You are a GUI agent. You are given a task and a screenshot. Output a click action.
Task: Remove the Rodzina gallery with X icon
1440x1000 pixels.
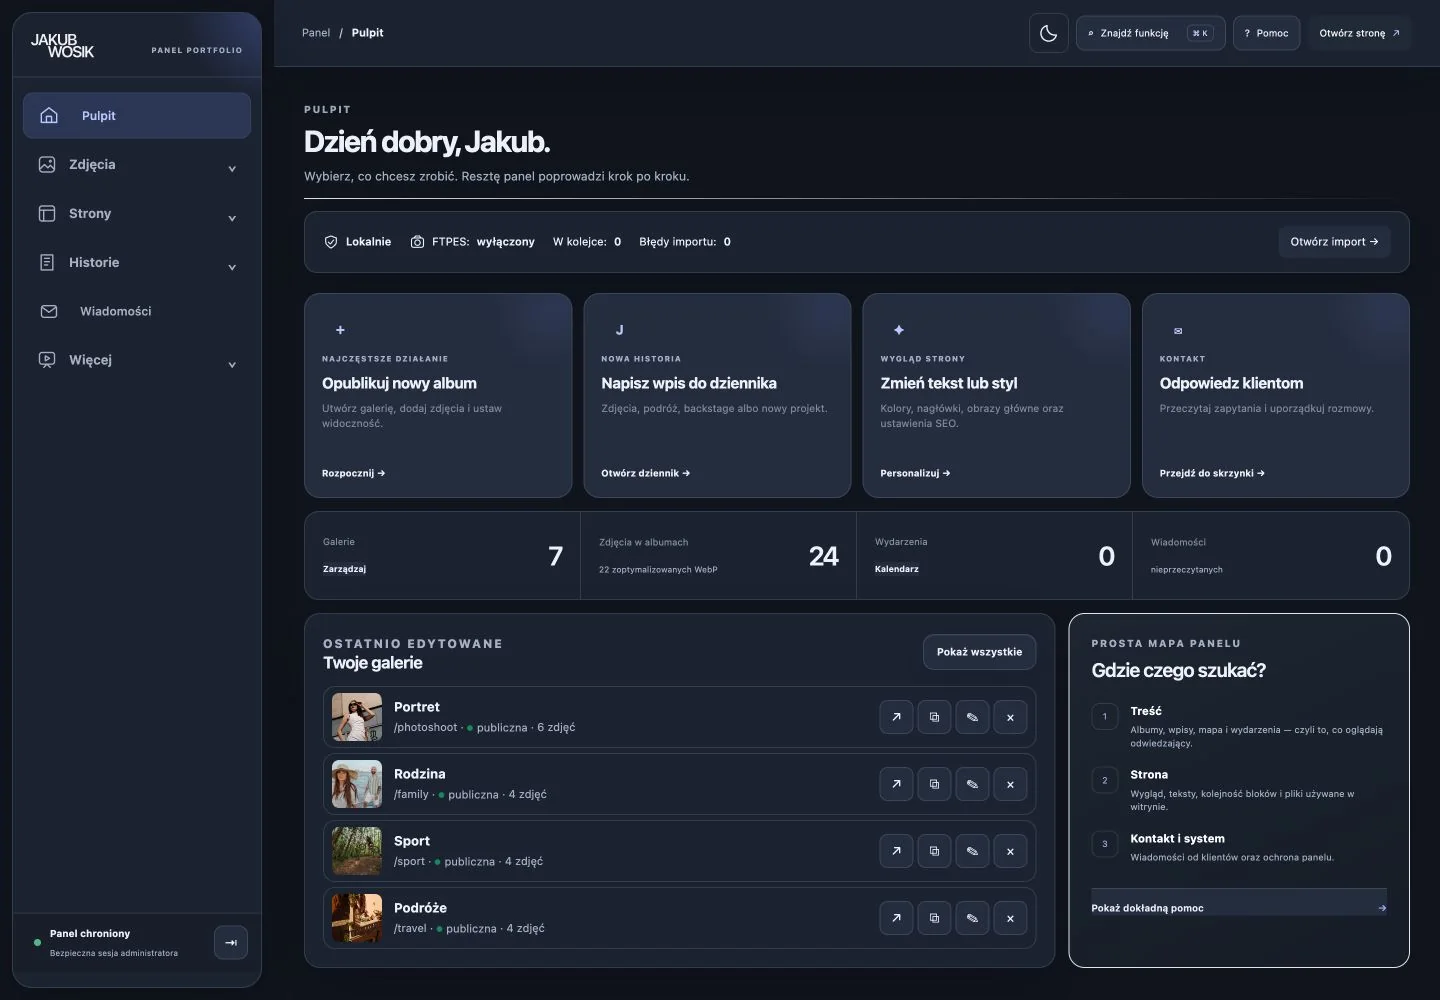(1010, 784)
